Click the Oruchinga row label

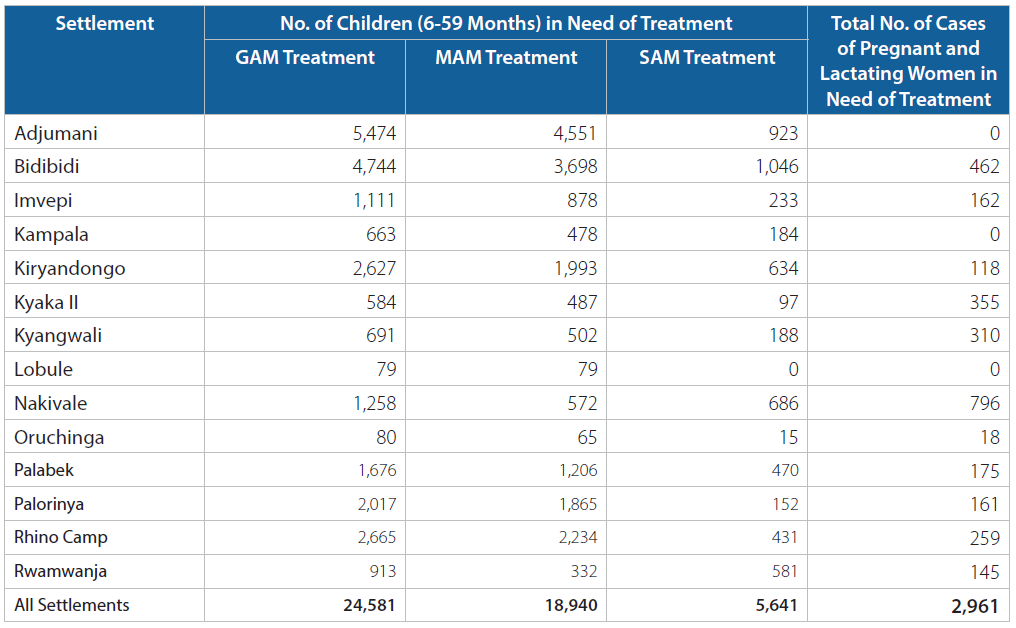click(59, 438)
